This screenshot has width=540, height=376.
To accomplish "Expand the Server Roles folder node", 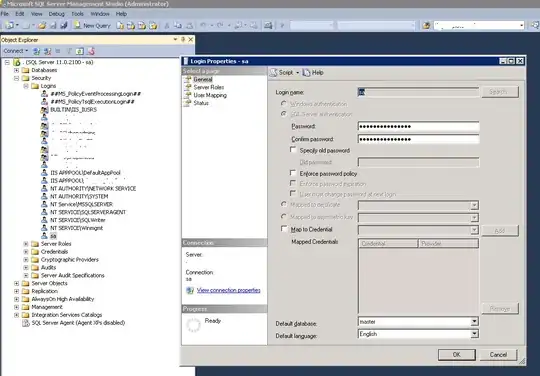I will pyautogui.click(x=26, y=244).
